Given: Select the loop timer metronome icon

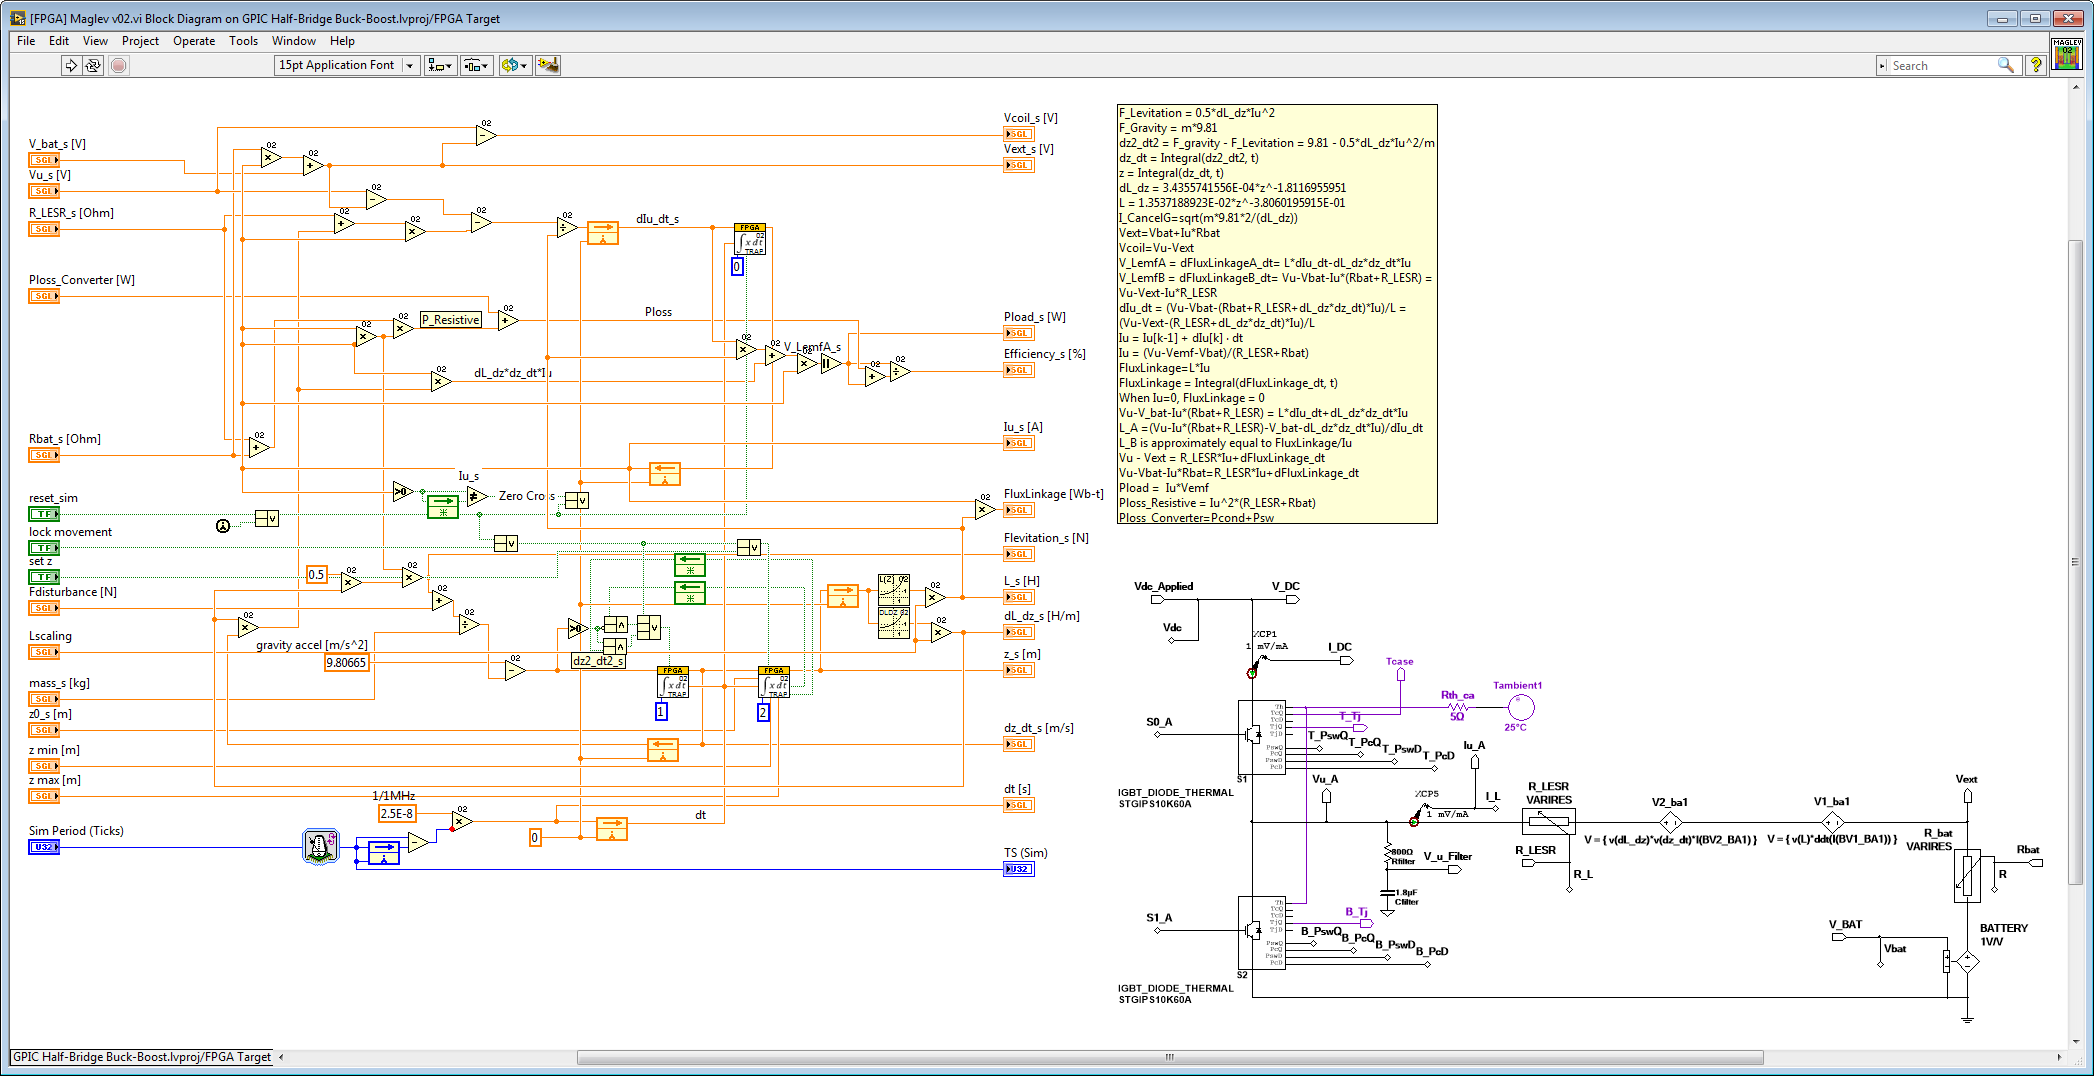Looking at the screenshot, I should 320,847.
